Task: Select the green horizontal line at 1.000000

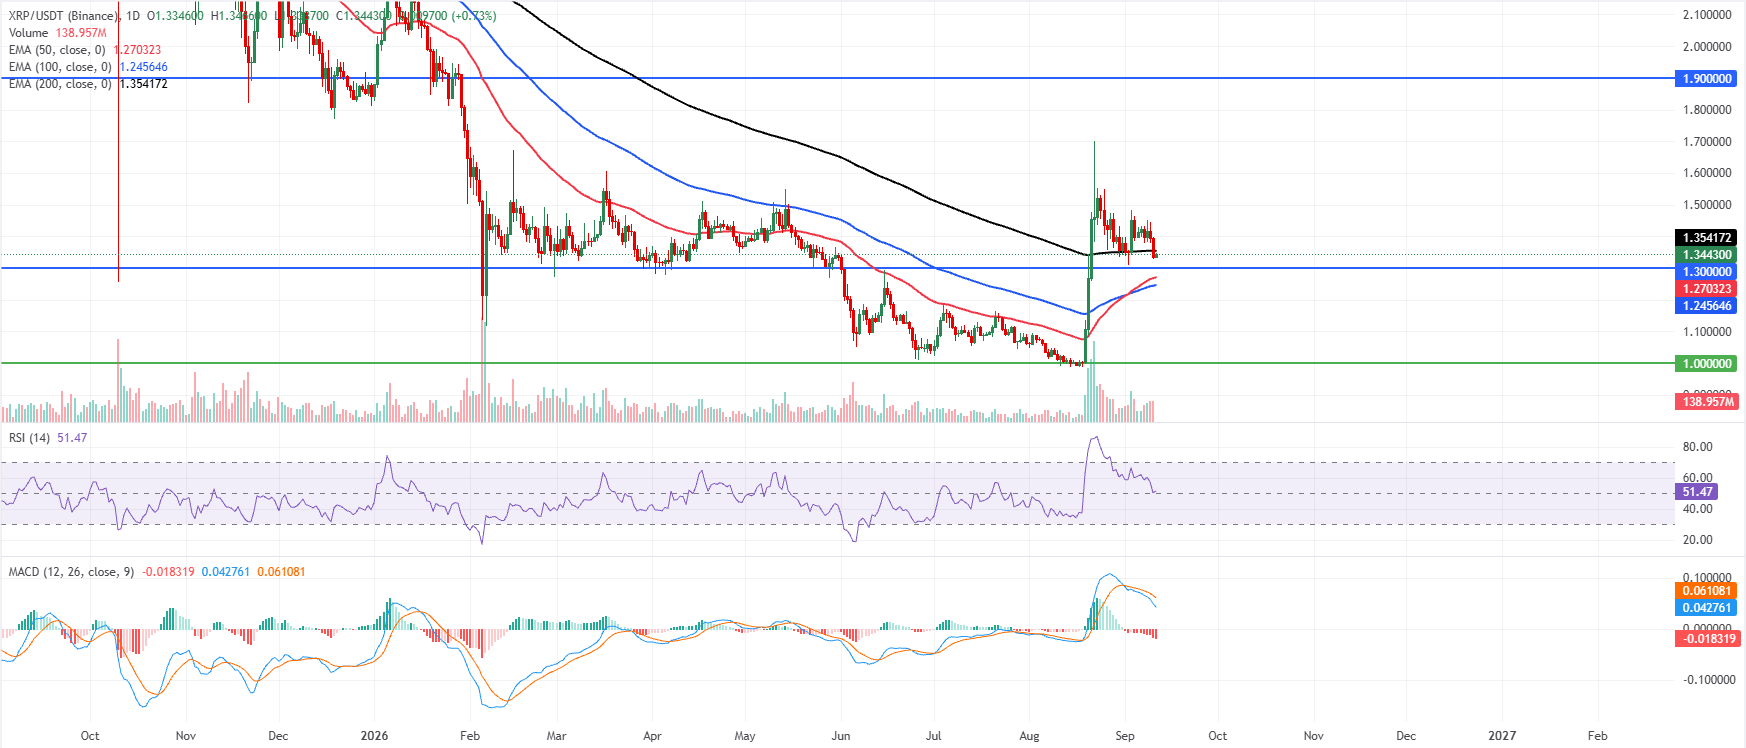Action: [x=837, y=363]
